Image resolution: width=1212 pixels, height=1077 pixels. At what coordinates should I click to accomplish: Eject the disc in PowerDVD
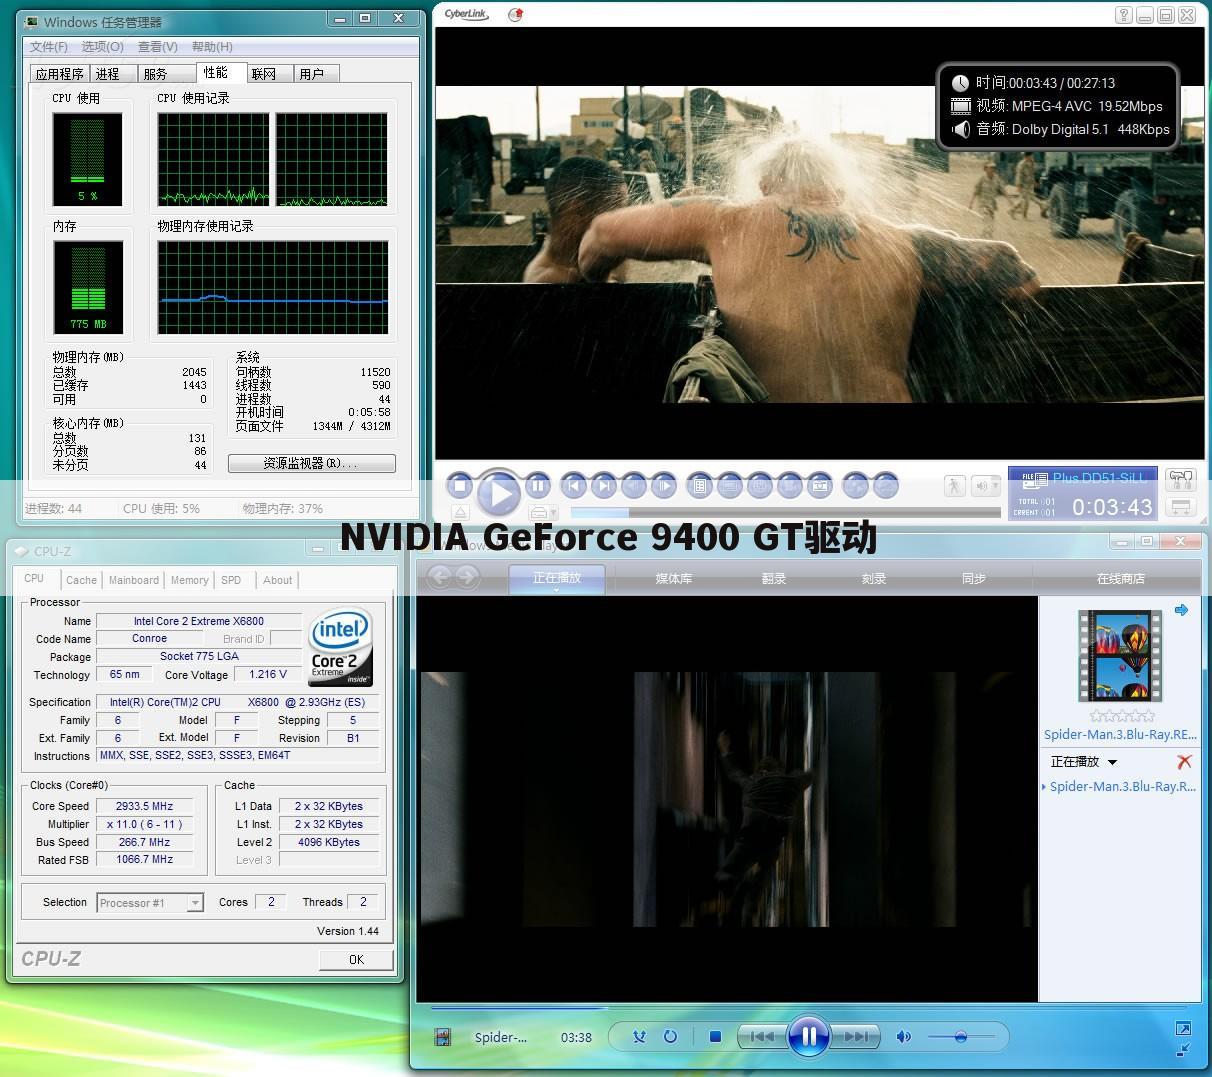click(x=460, y=513)
